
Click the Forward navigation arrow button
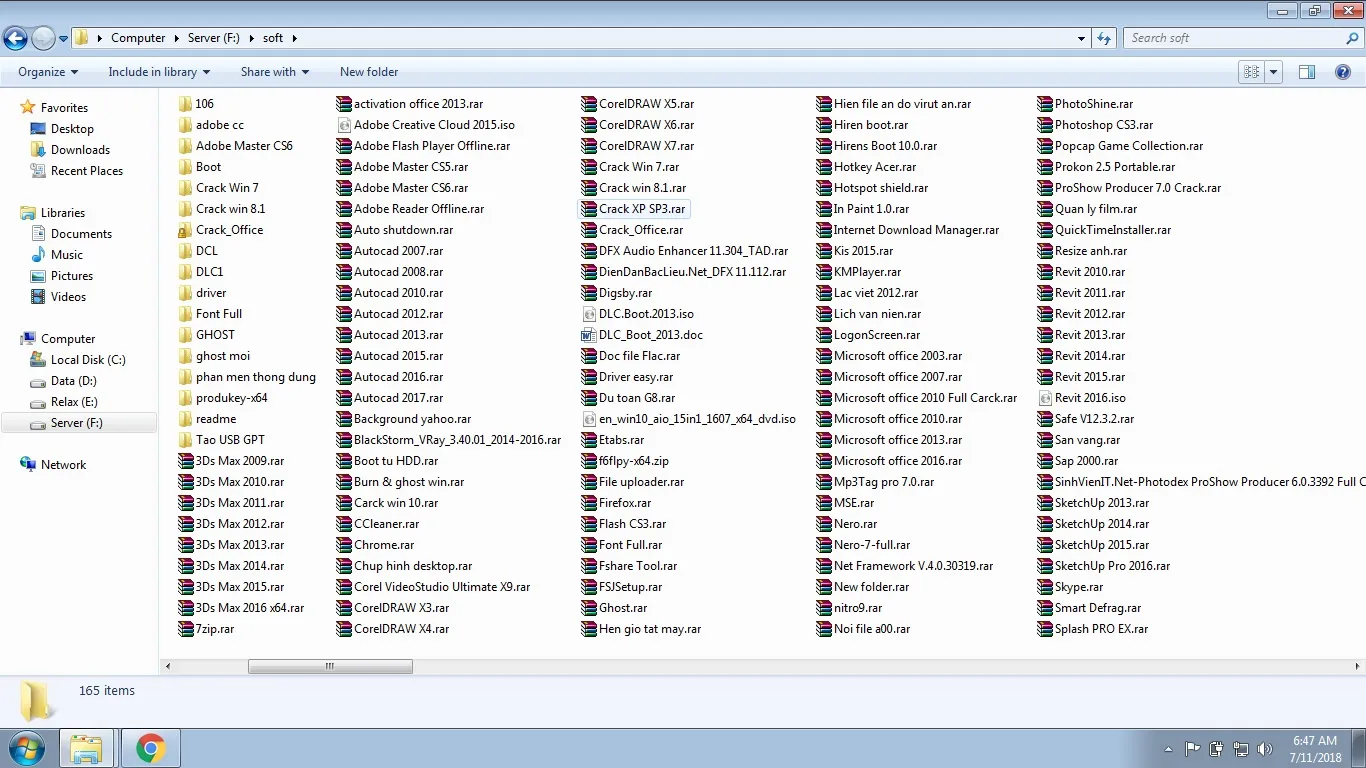[43, 38]
